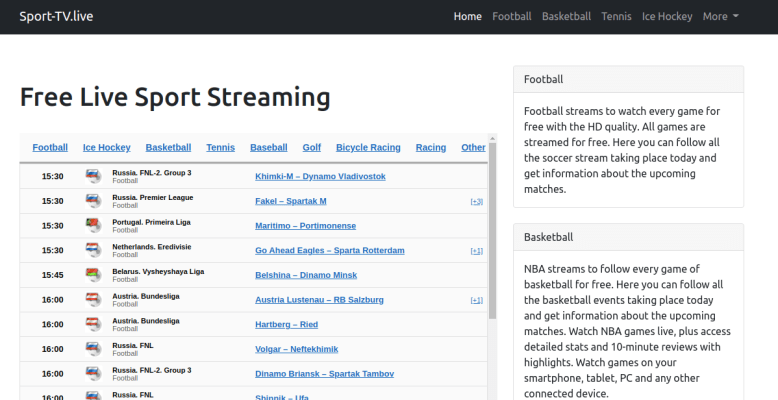Click the Portugal Primeira Liga flag icon
The image size is (778, 400).
tap(93, 225)
